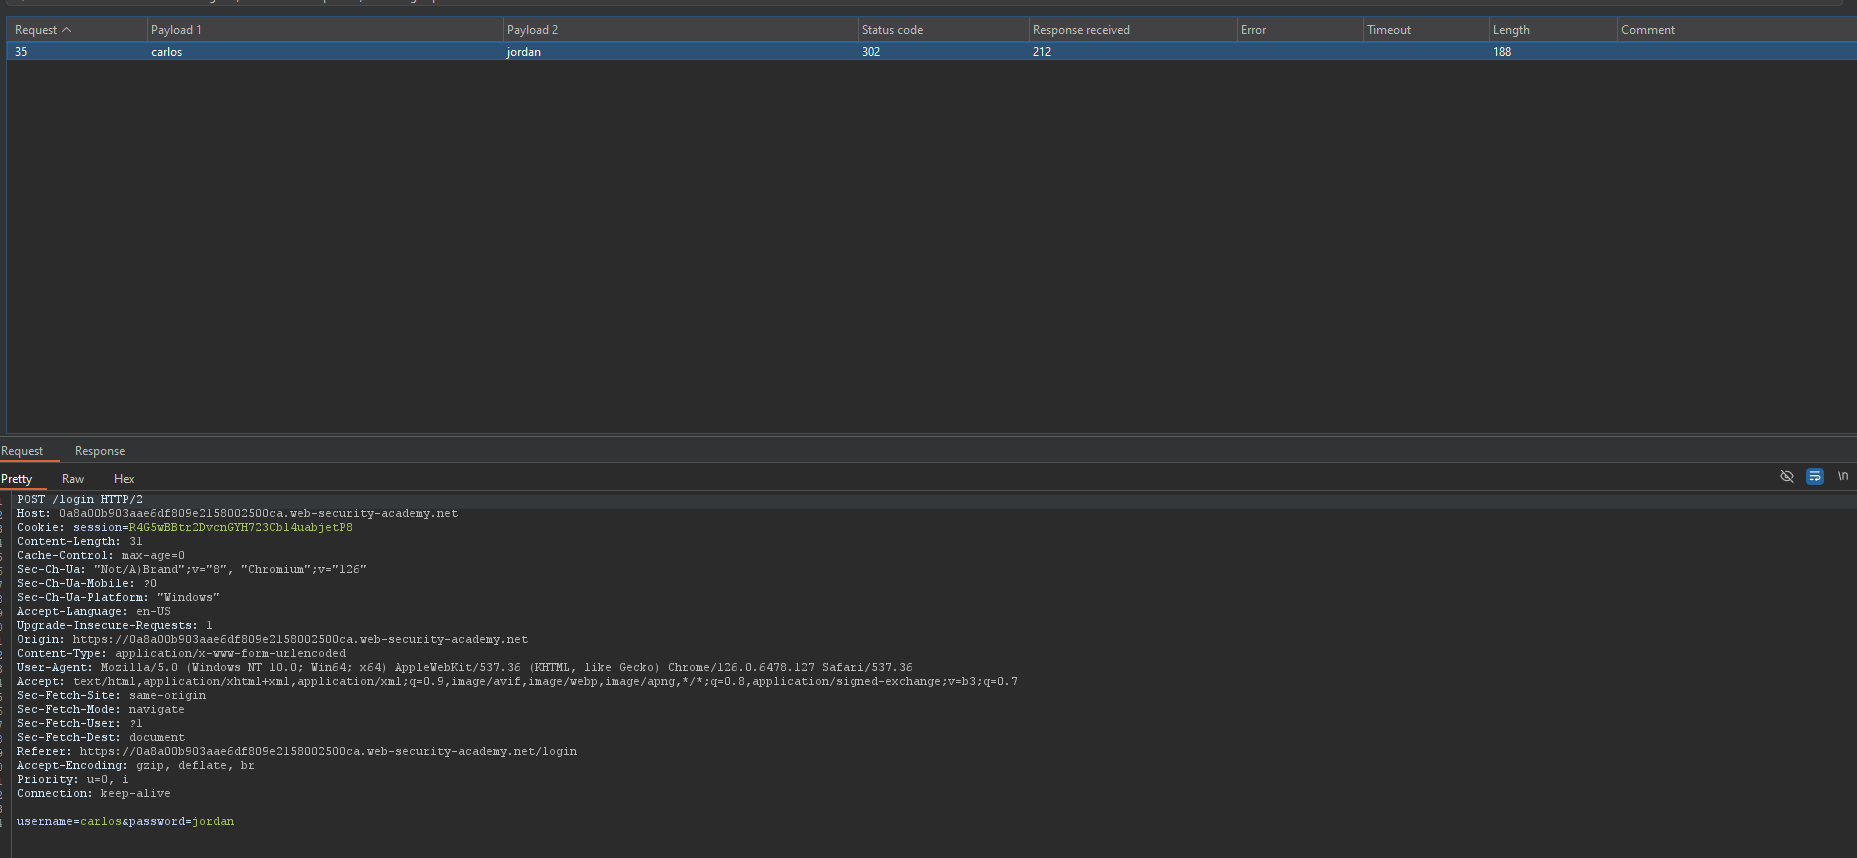Viewport: 1857px width, 858px height.
Task: Toggle the hide non-printable characters eye icon
Action: [x=1786, y=477]
